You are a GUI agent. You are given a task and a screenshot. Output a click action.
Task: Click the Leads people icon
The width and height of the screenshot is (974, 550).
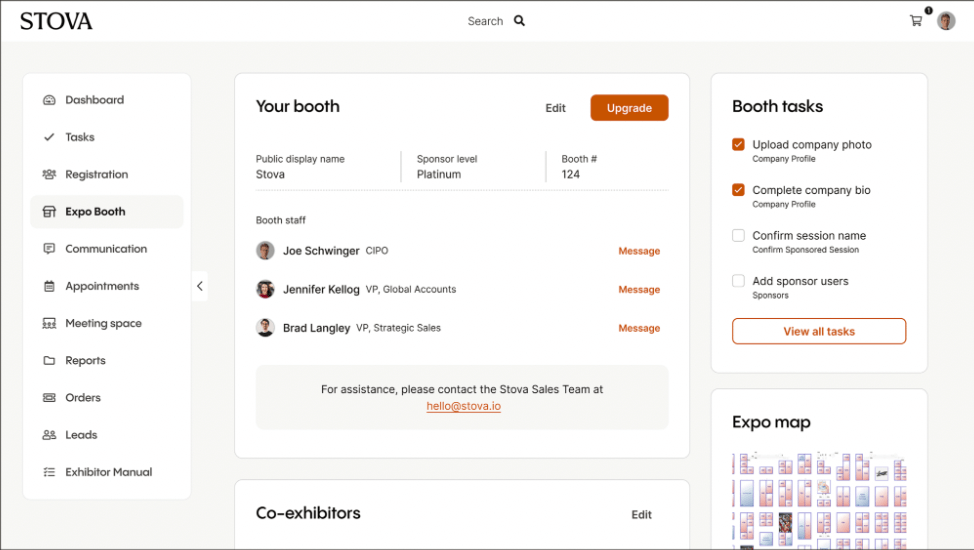[49, 435]
